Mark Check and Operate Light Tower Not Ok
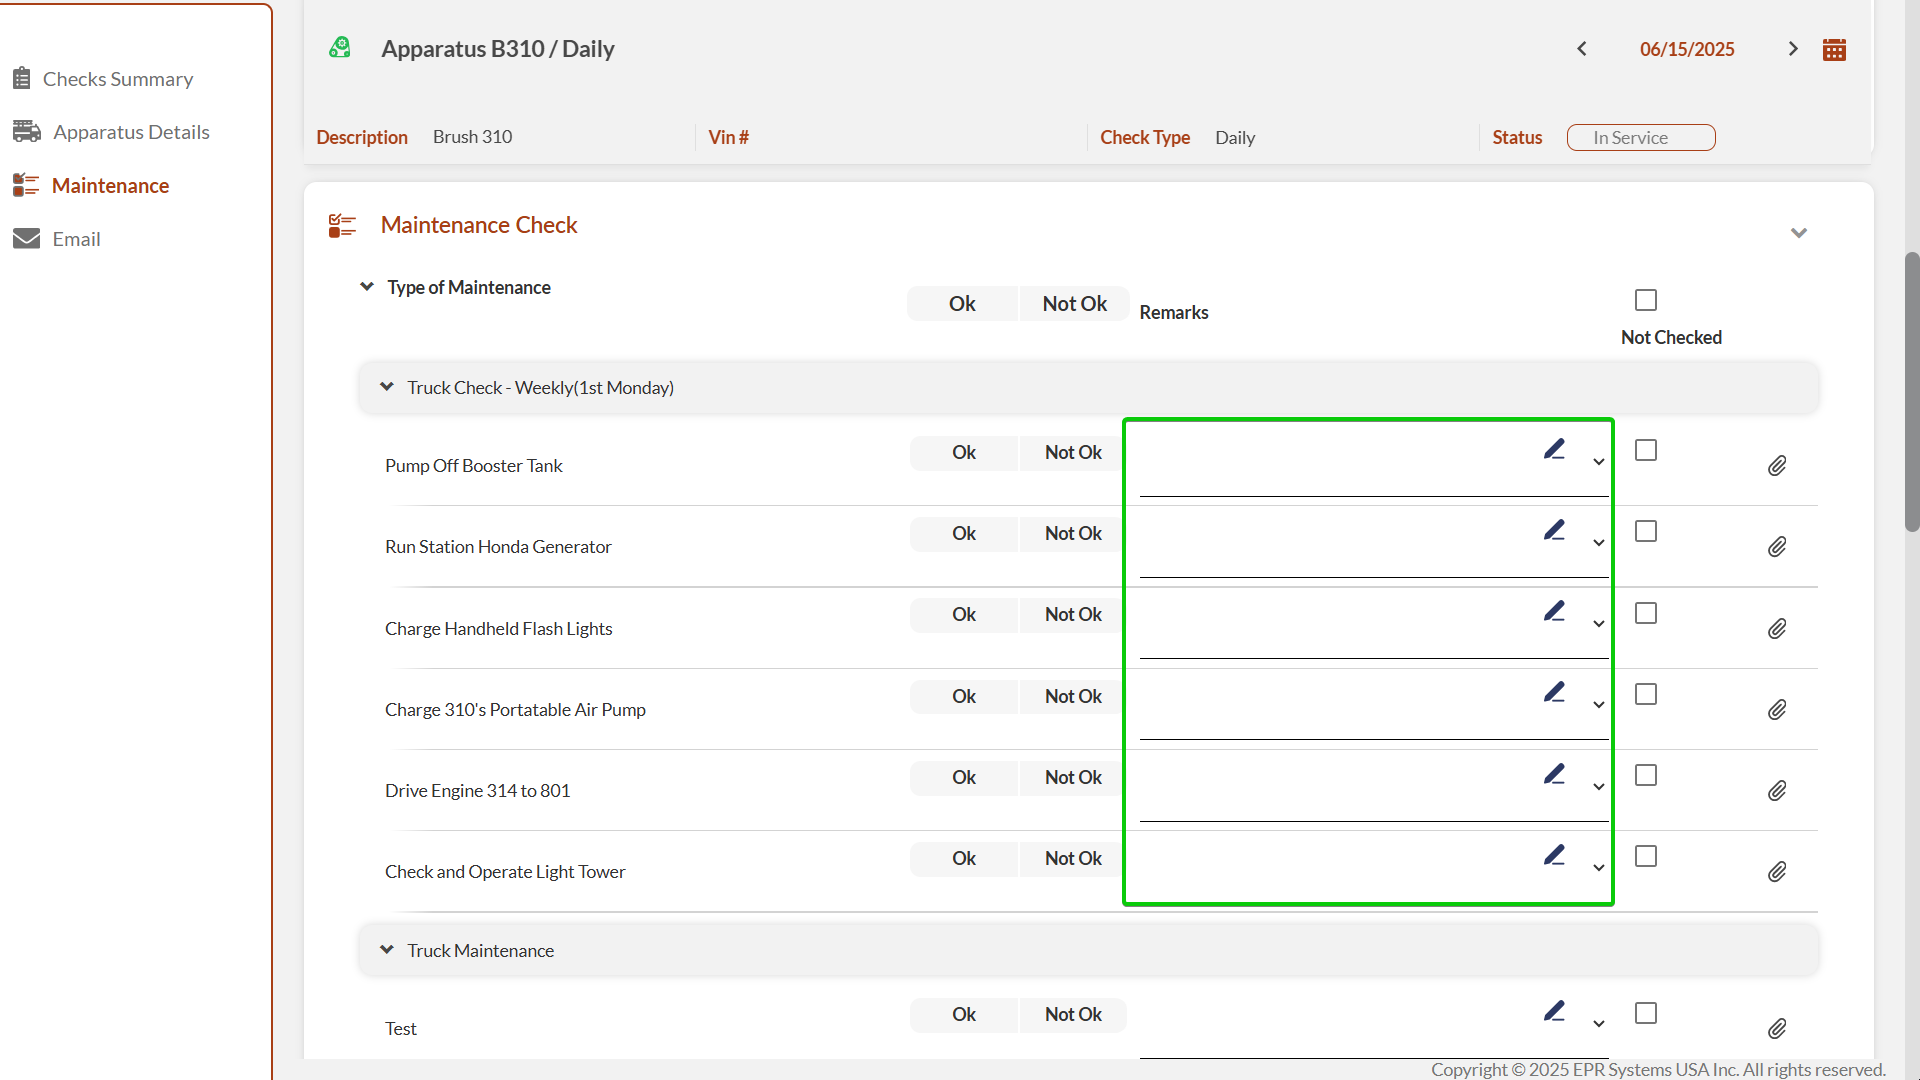The image size is (1920, 1080). [1073, 859]
